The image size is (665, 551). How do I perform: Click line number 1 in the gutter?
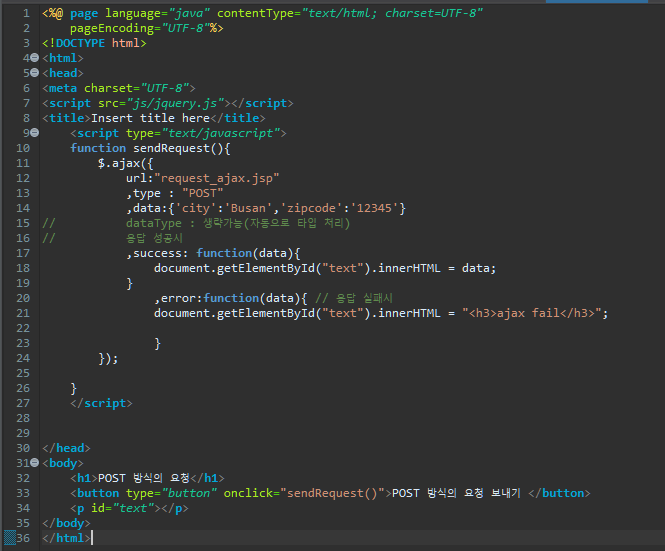[x=26, y=13]
